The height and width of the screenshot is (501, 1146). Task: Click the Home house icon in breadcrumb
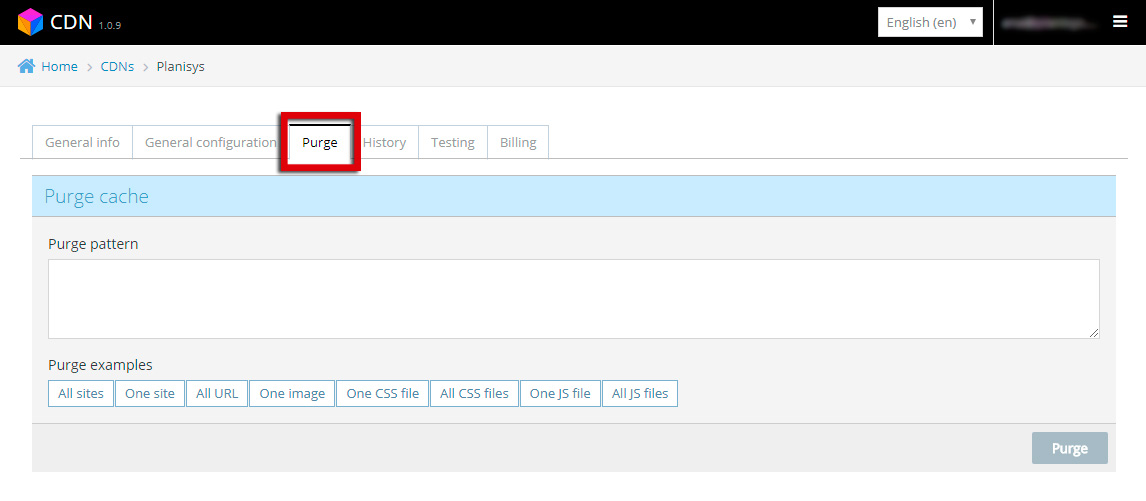coord(26,67)
